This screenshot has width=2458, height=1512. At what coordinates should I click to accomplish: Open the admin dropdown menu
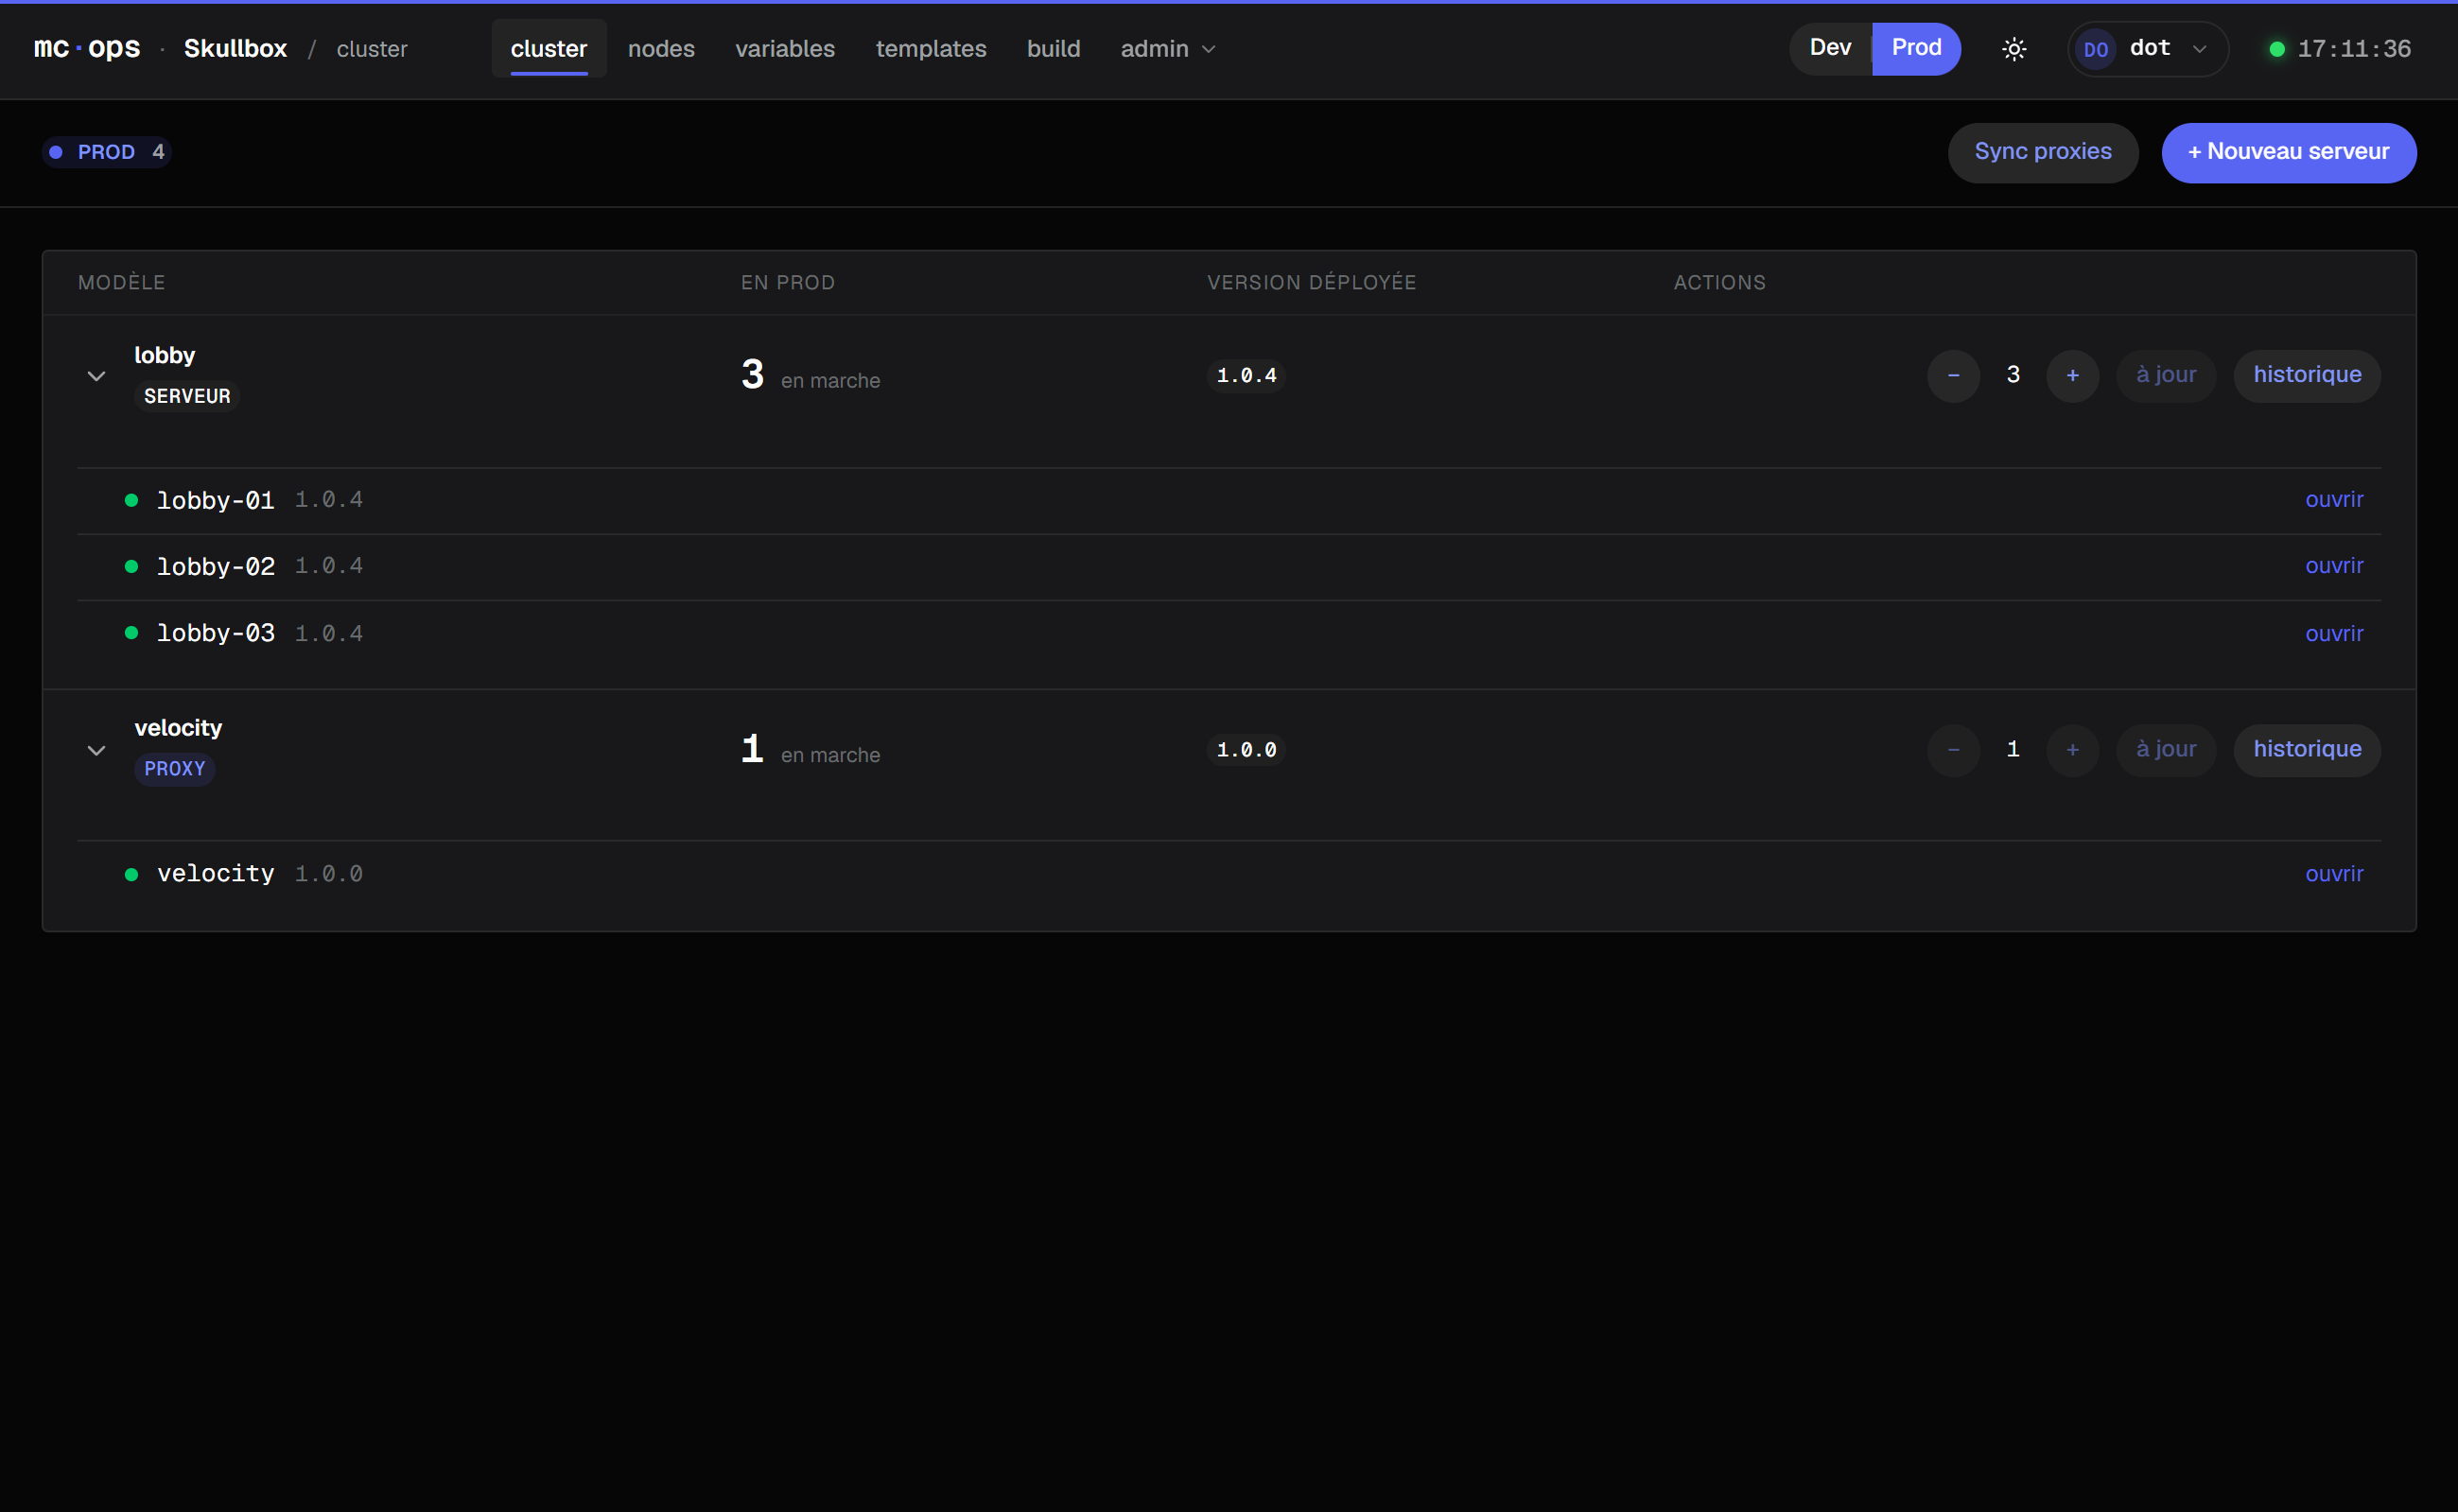tap(1167, 48)
